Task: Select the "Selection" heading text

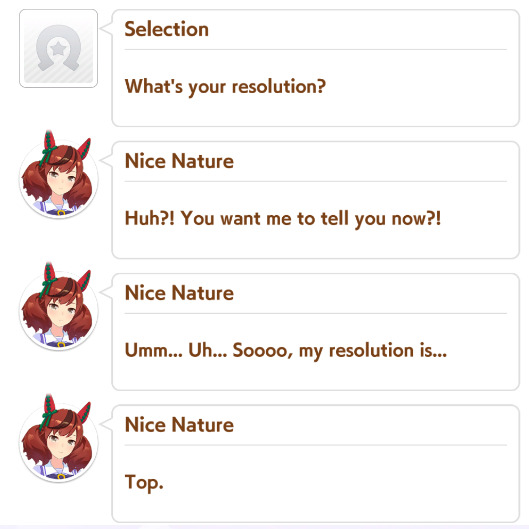Action: [x=167, y=29]
